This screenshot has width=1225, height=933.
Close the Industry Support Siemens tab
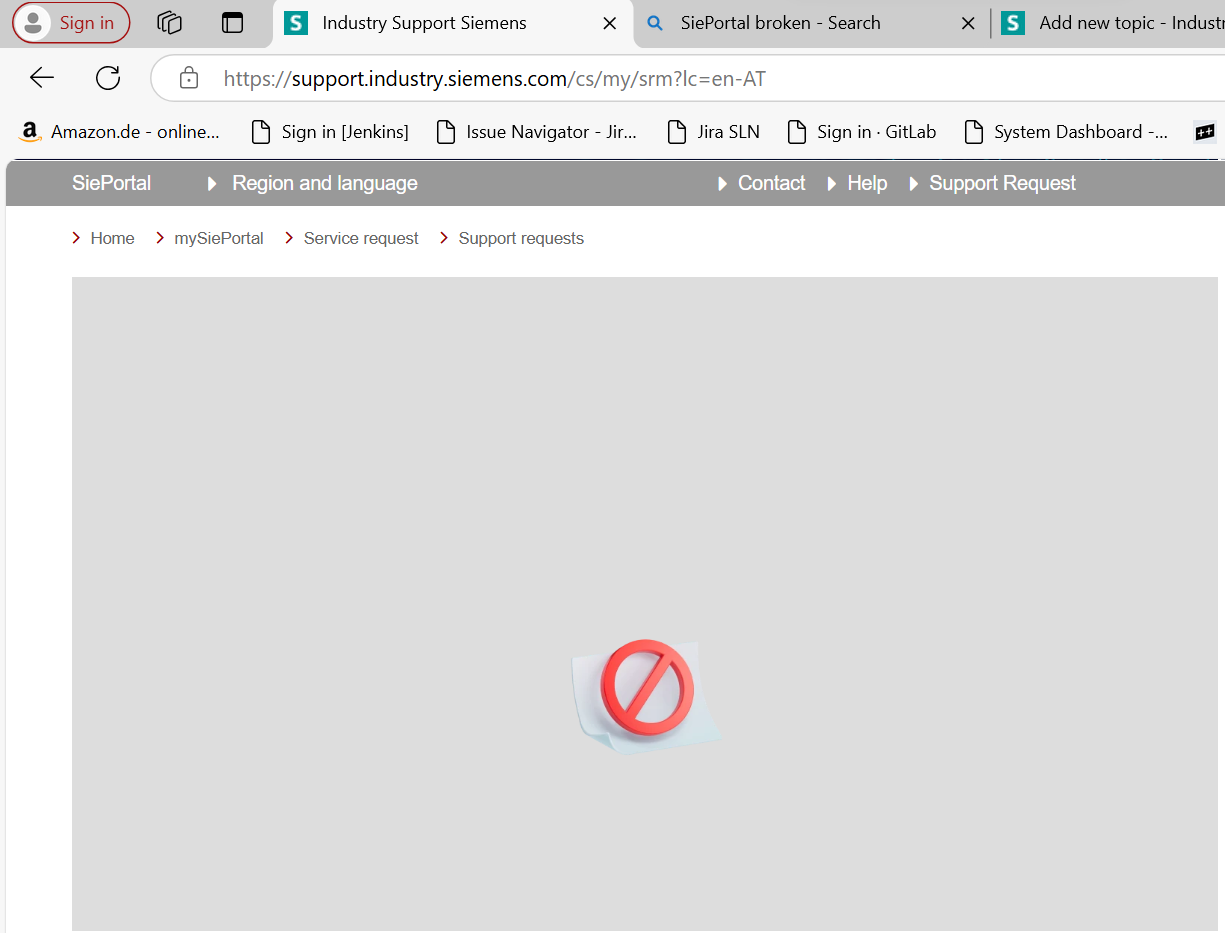coord(609,23)
